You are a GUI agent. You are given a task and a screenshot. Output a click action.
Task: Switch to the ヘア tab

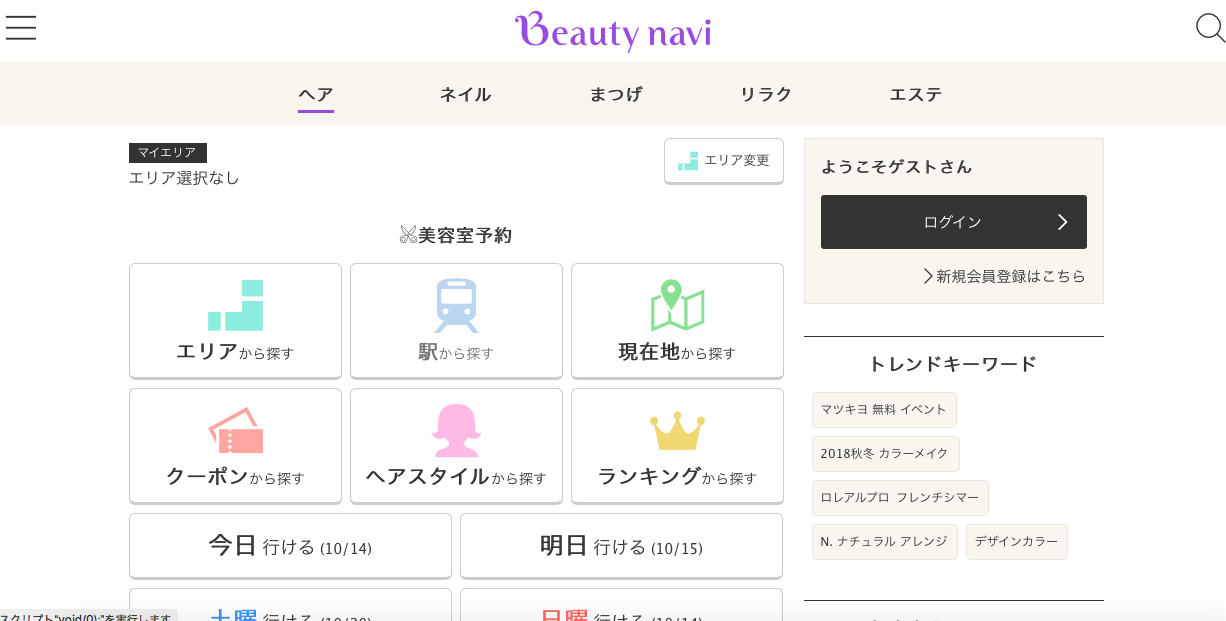pyautogui.click(x=316, y=95)
